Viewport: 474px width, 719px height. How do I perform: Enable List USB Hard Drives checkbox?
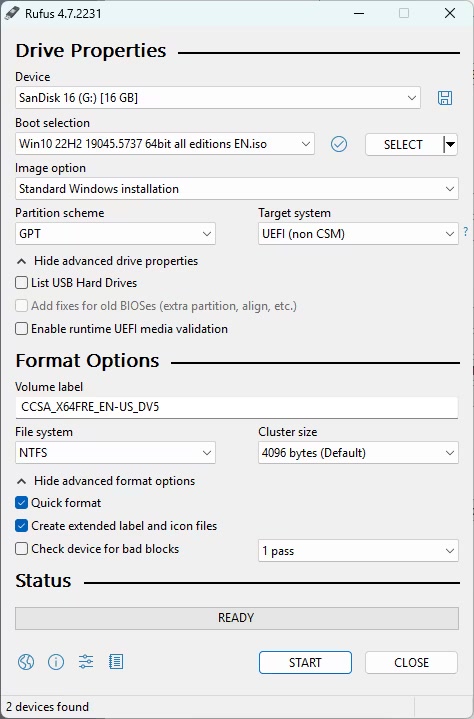tap(22, 282)
